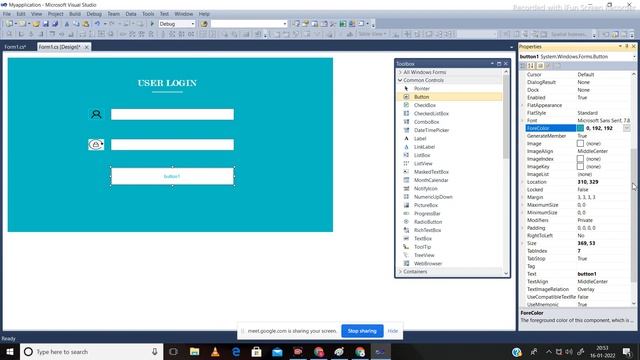Open the Debug configuration dropdown
Image resolution: width=640 pixels, height=360 pixels.
193,24
